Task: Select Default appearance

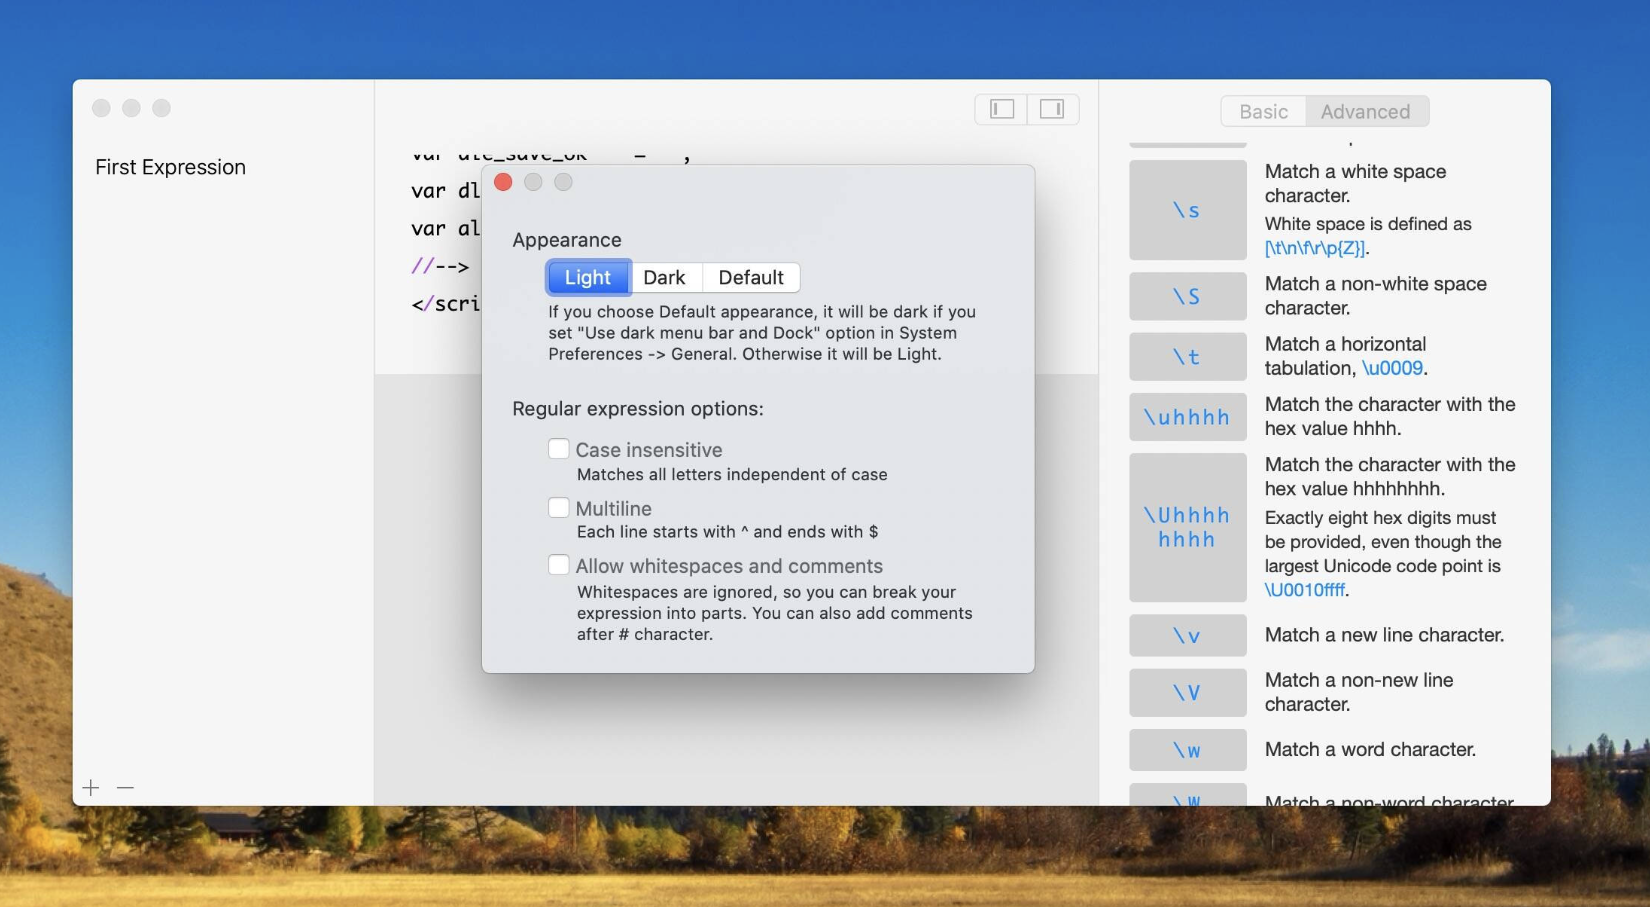Action: tap(751, 277)
